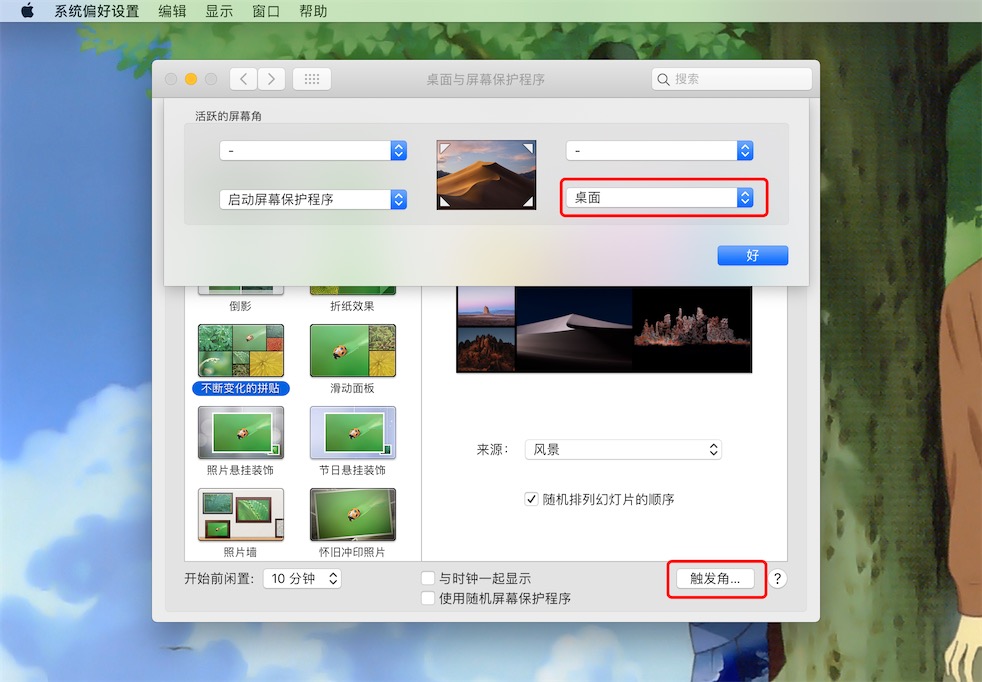
Task: Open the 显示 menu
Action: (219, 11)
